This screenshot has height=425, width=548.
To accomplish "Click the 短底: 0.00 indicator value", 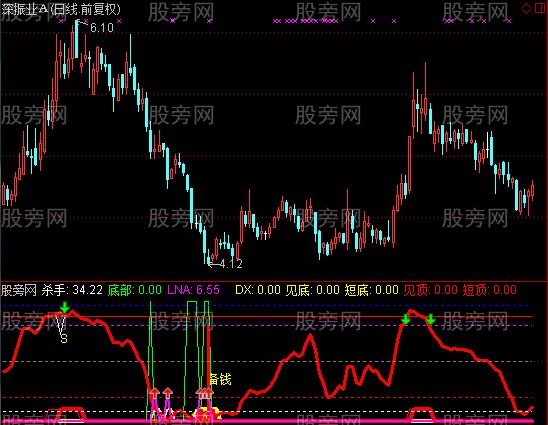I will point(372,290).
